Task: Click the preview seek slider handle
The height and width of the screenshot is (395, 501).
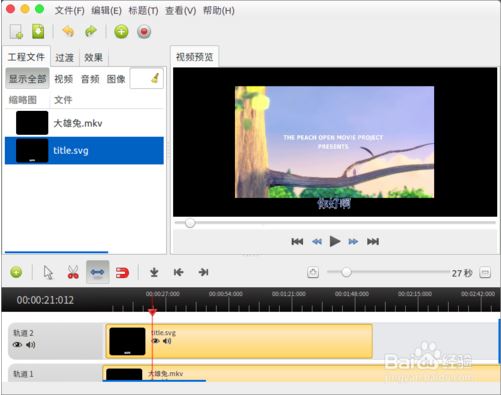Action: pos(190,223)
